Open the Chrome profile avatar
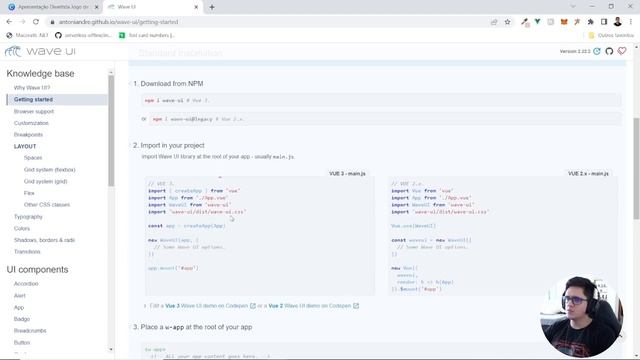Viewport: 640px width, 360px height. (x=618, y=22)
